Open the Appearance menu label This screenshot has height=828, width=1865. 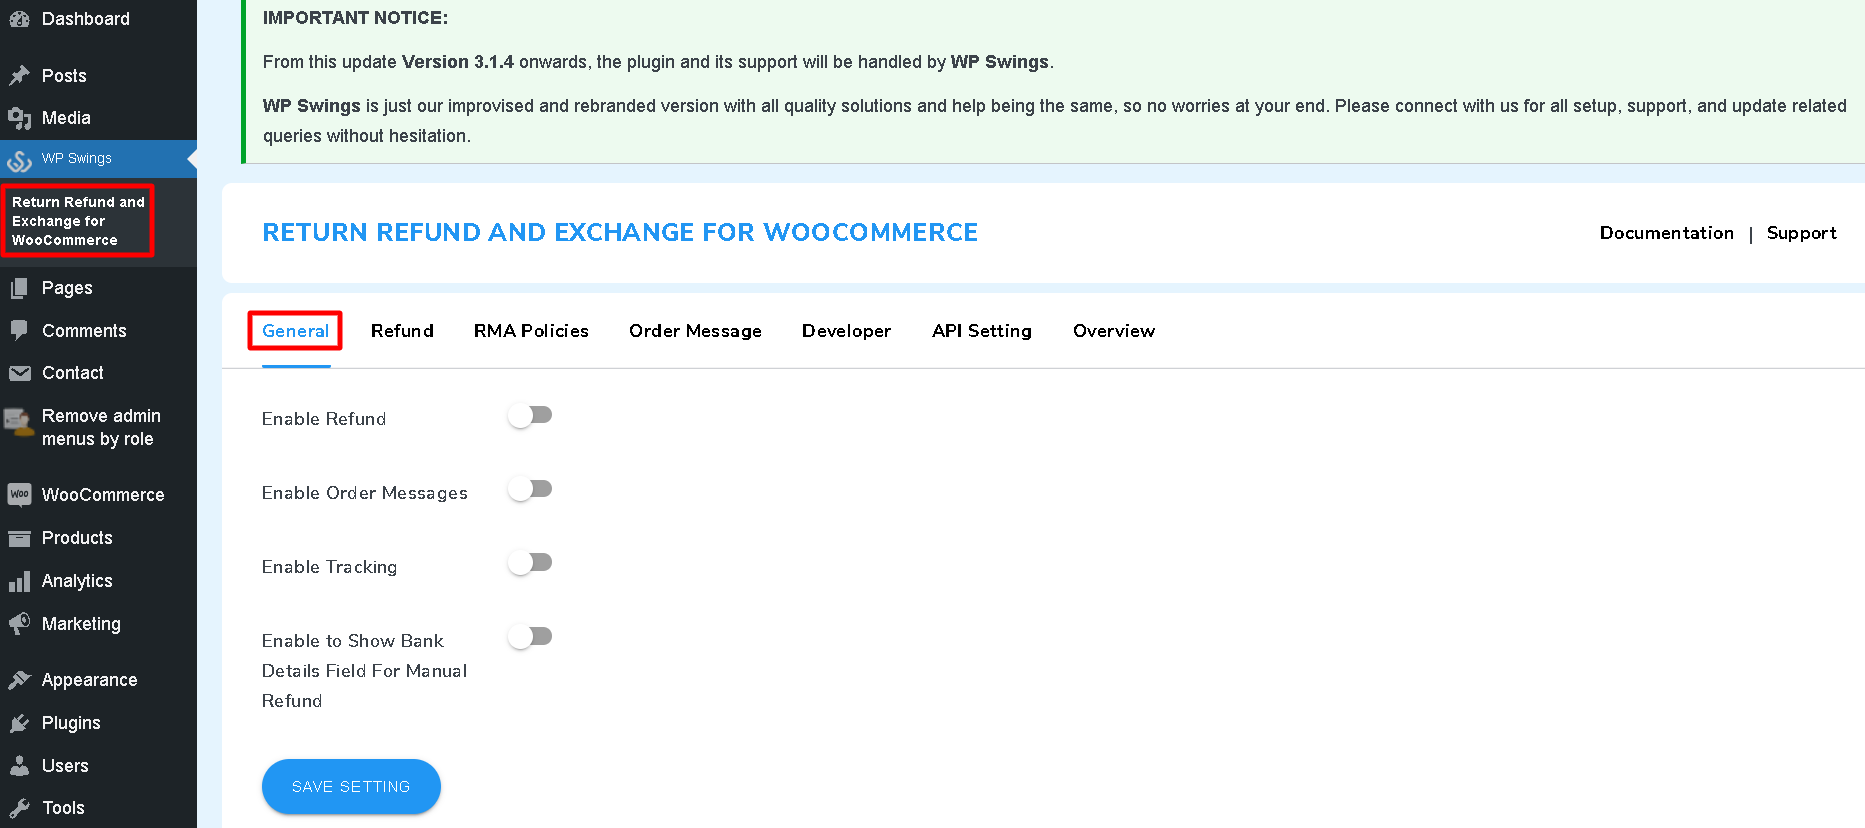click(x=90, y=680)
